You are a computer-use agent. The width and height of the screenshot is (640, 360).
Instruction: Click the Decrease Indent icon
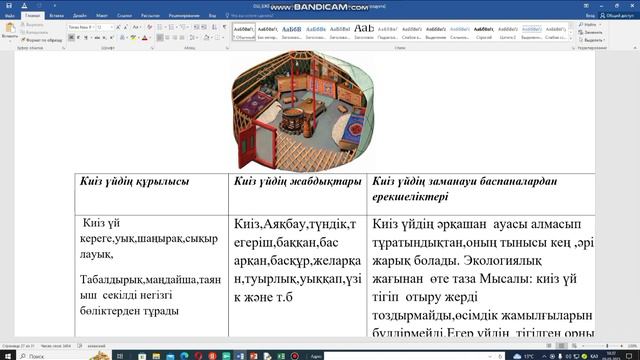pos(196,27)
